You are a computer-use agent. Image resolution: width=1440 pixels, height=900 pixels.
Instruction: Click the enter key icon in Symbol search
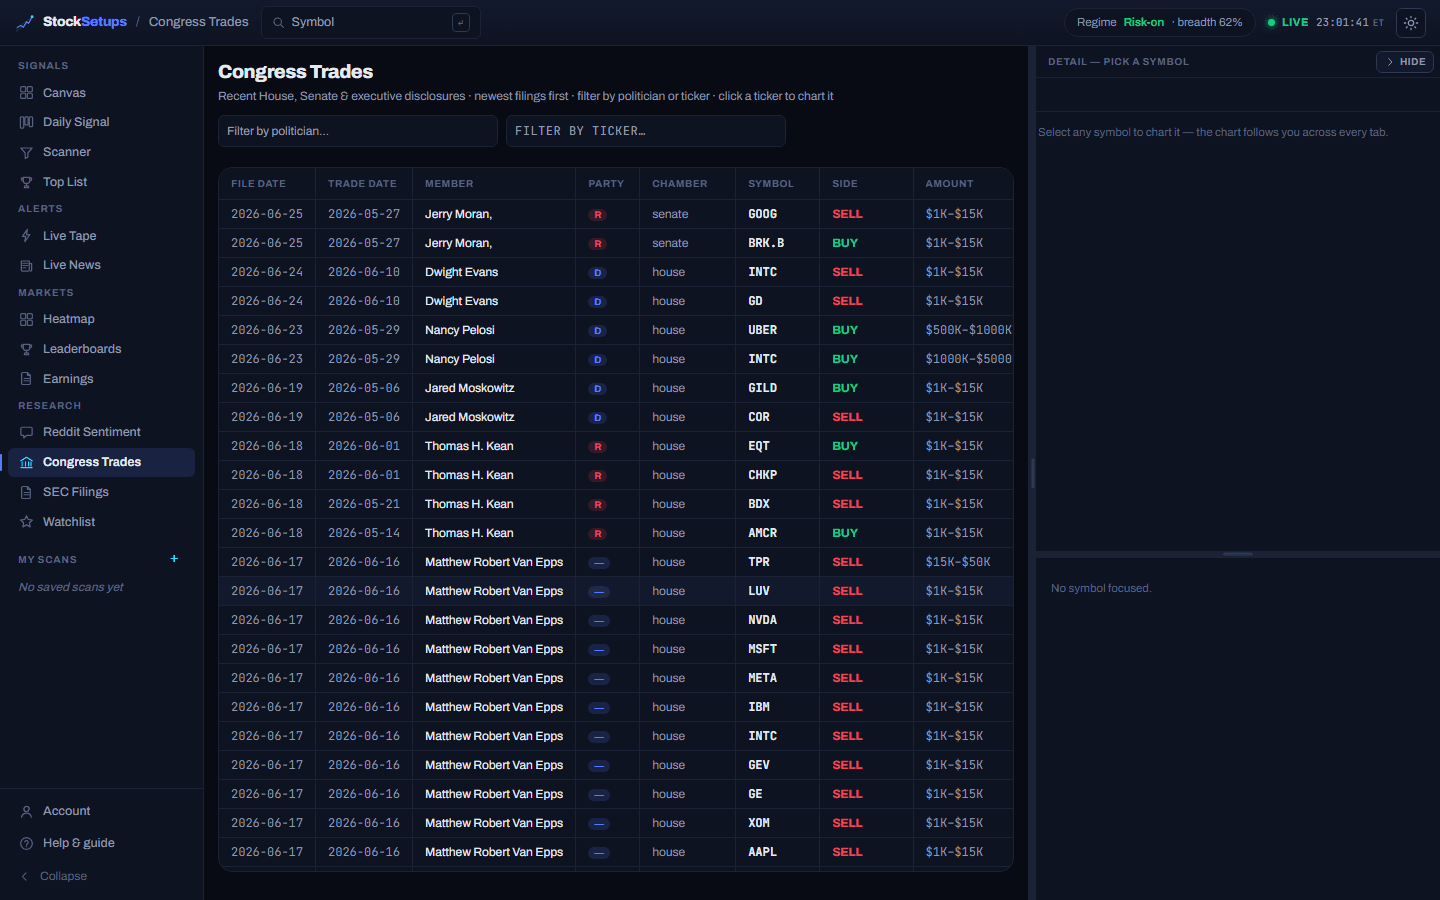461,22
